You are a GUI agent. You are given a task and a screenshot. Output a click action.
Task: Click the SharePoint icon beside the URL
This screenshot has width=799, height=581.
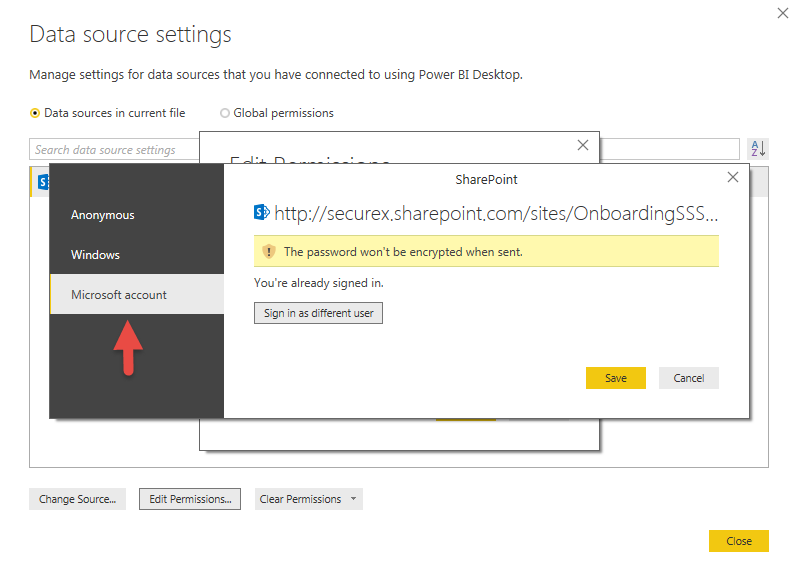[x=261, y=212]
